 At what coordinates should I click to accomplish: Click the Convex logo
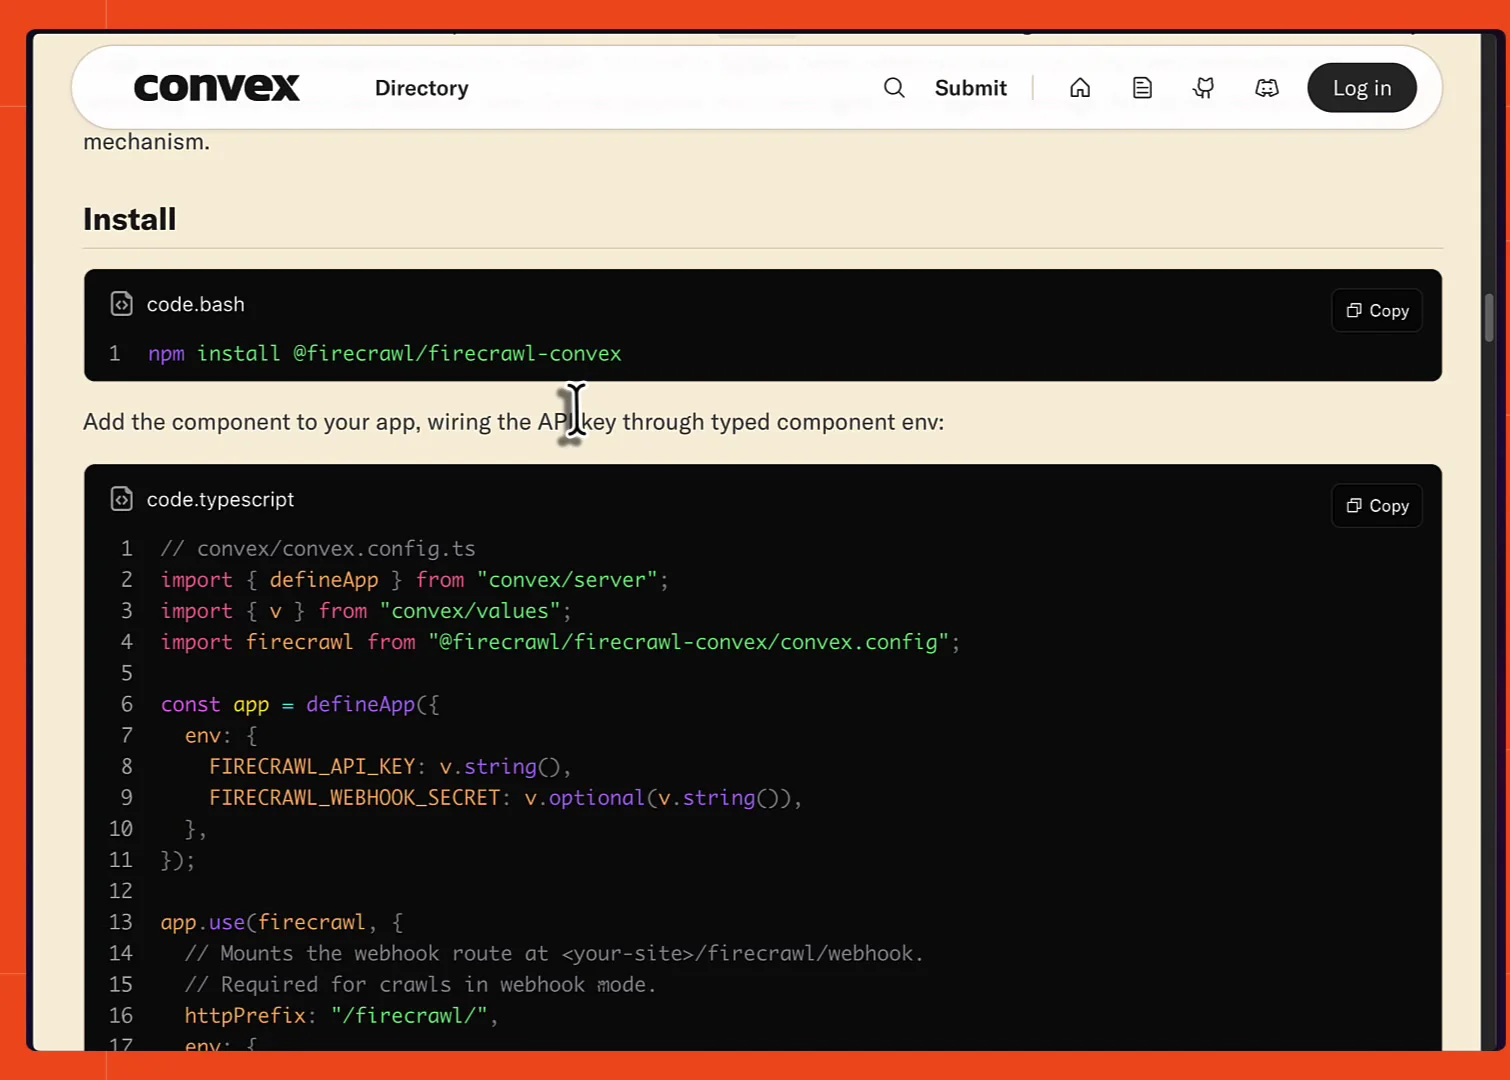click(216, 88)
